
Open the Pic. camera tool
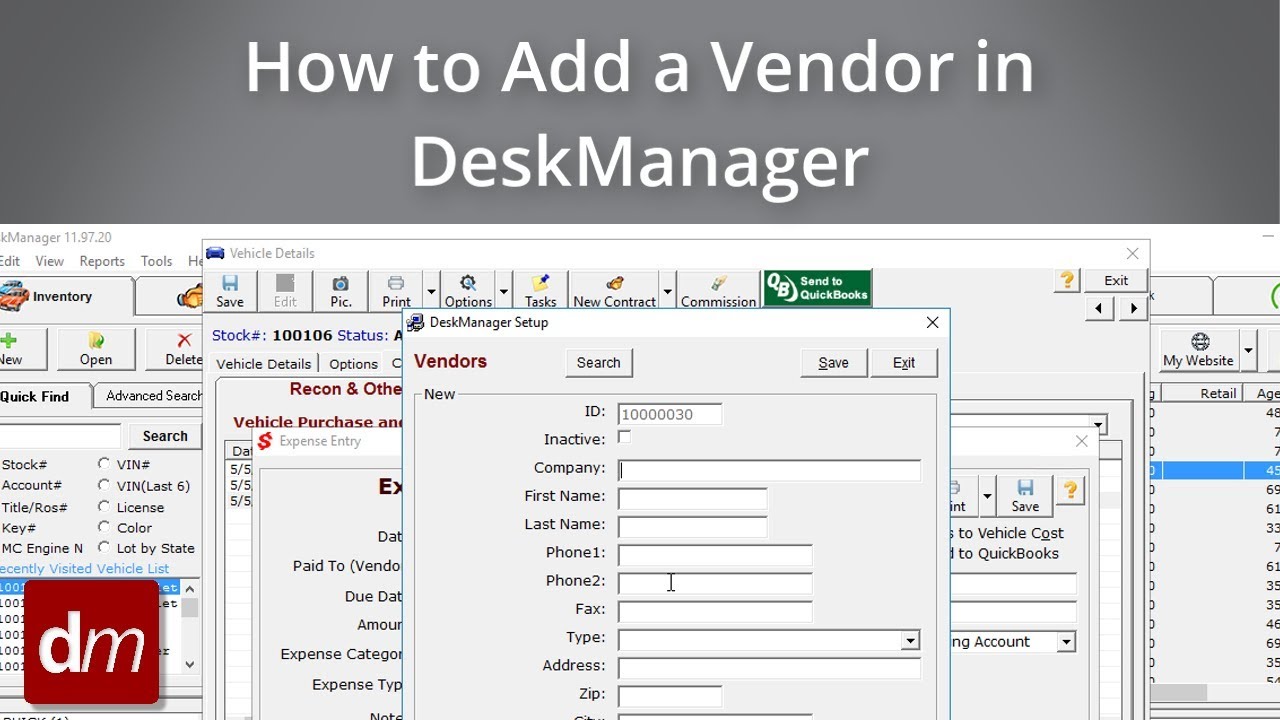(341, 291)
